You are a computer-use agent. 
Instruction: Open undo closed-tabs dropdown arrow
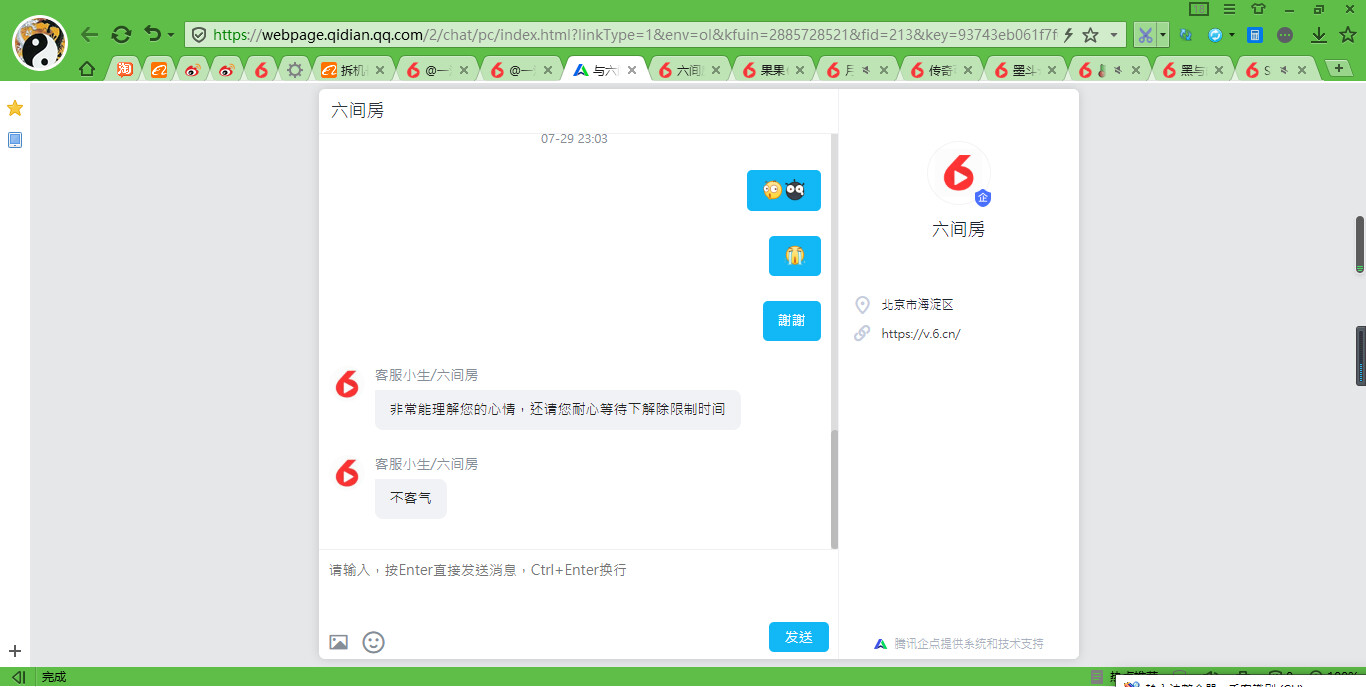(171, 35)
